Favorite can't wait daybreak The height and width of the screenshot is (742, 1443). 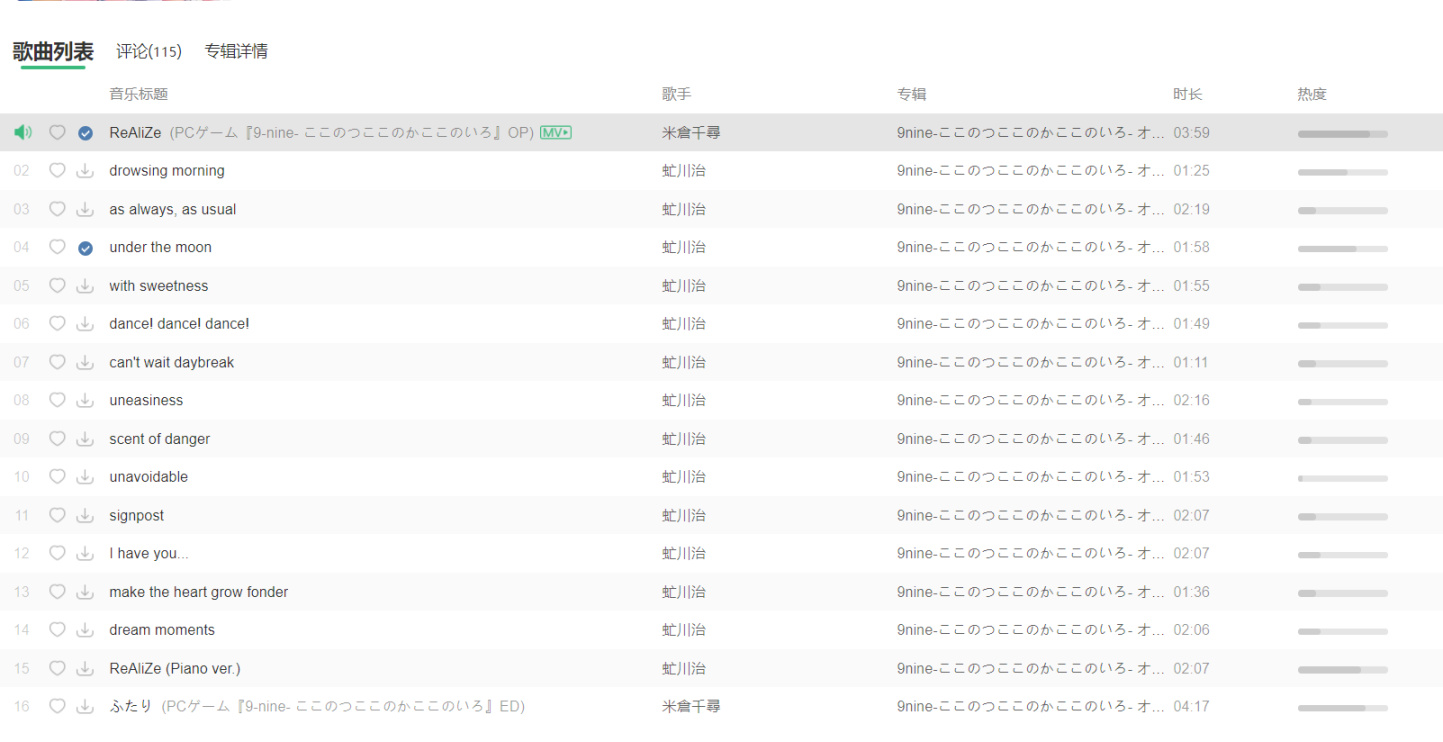click(57, 362)
